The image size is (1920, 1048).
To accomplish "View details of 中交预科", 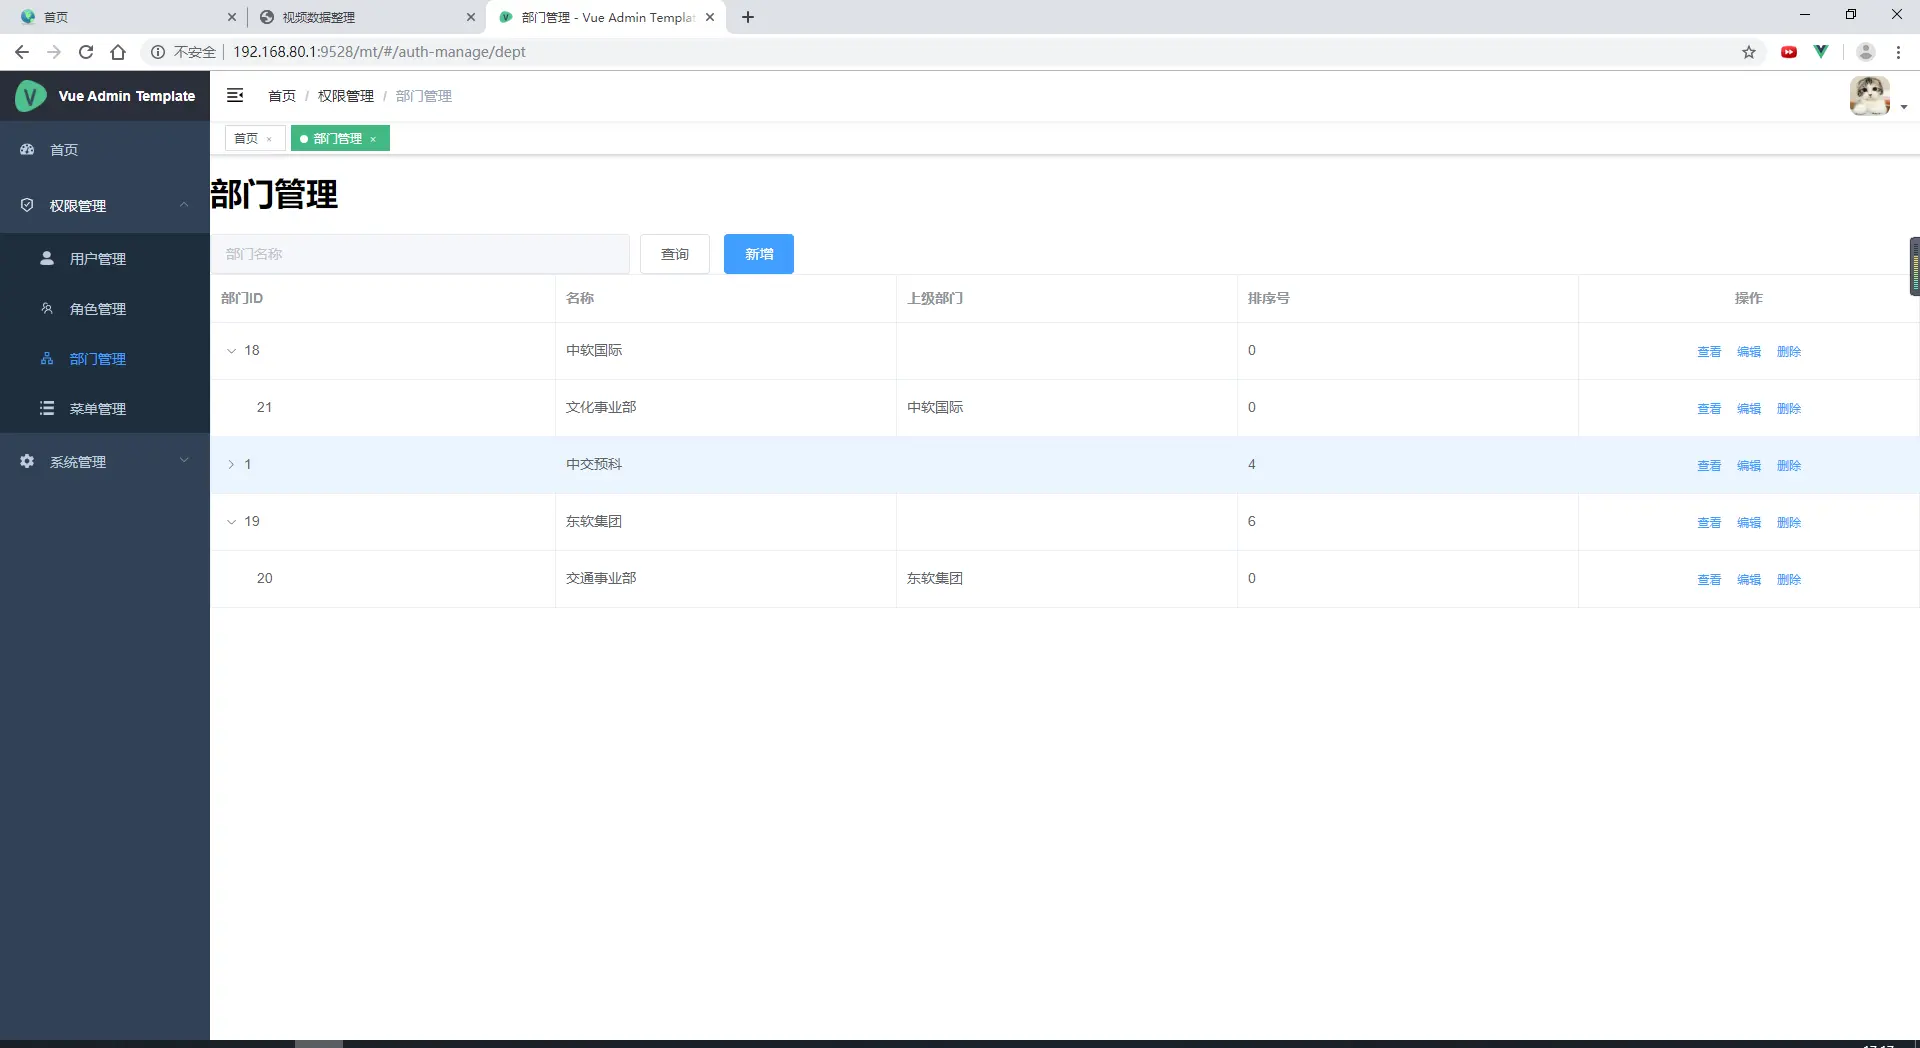I will 1709,466.
